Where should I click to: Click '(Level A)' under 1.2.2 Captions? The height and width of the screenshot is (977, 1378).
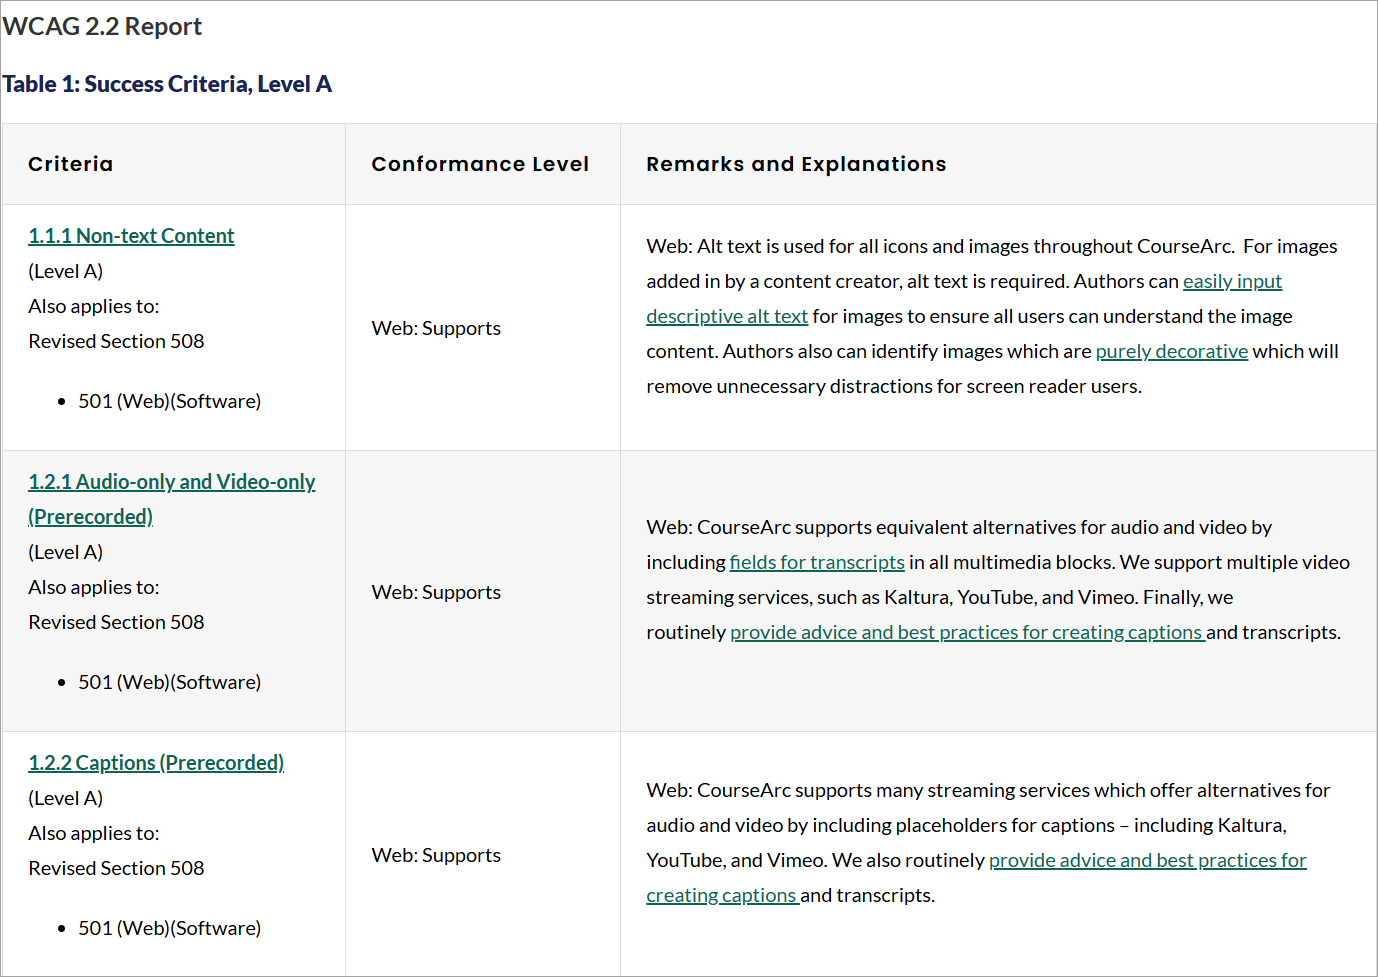click(66, 799)
